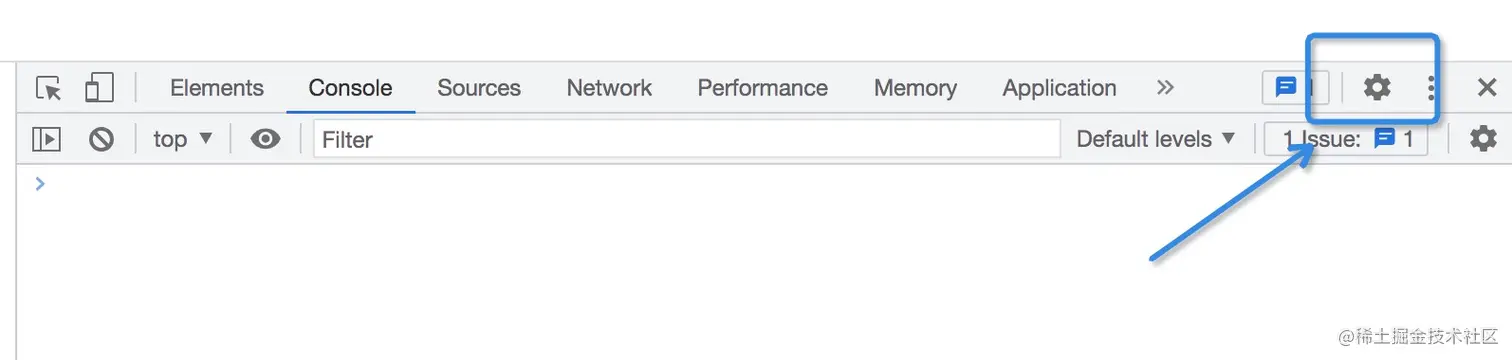
Task: Click the 1 Issue button
Action: tap(1346, 139)
